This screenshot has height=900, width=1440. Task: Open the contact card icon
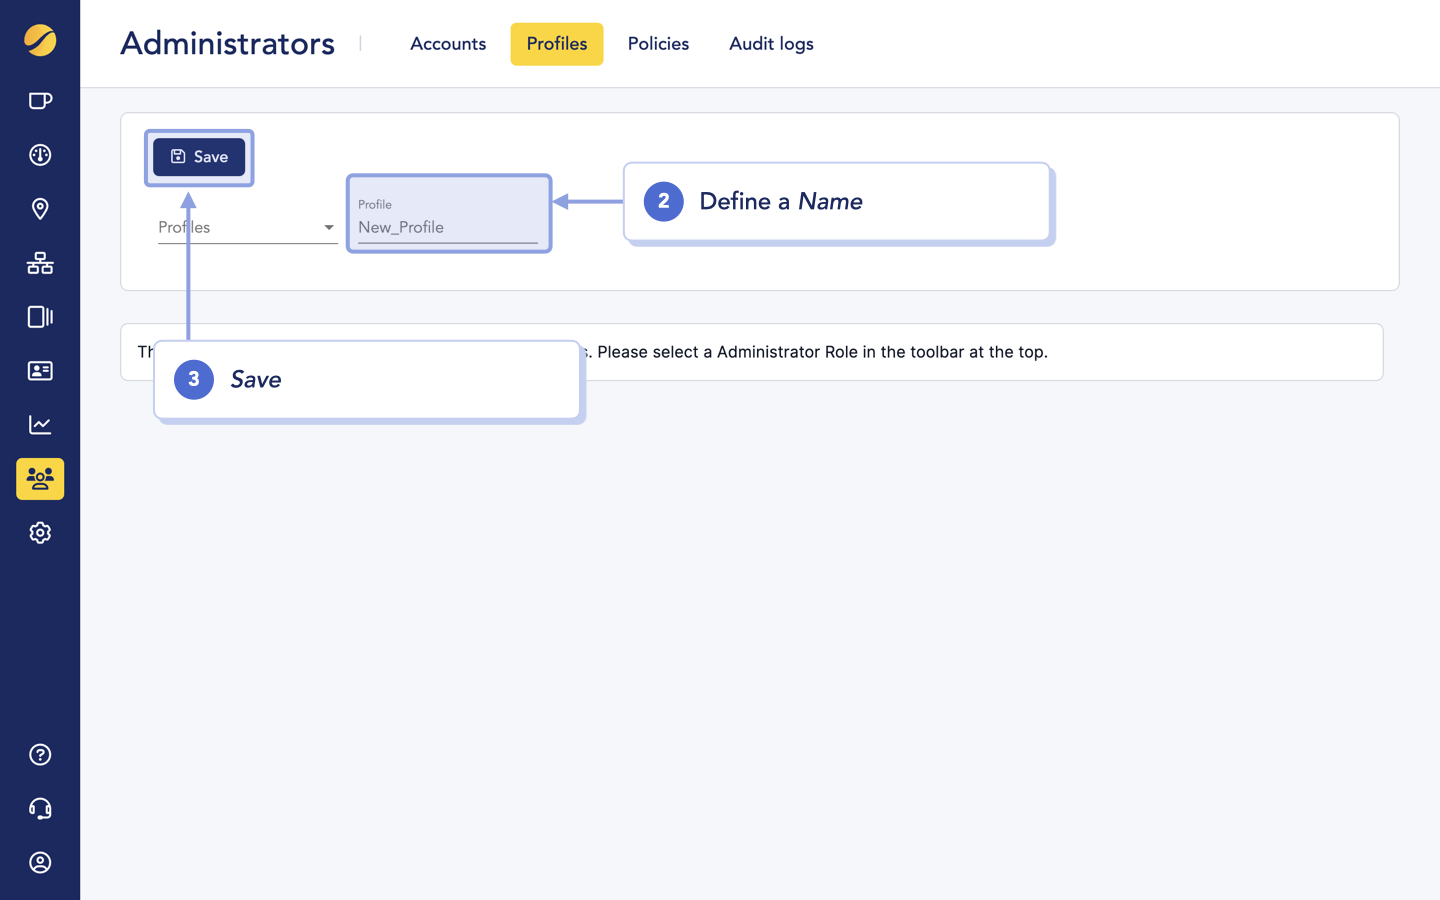(40, 371)
